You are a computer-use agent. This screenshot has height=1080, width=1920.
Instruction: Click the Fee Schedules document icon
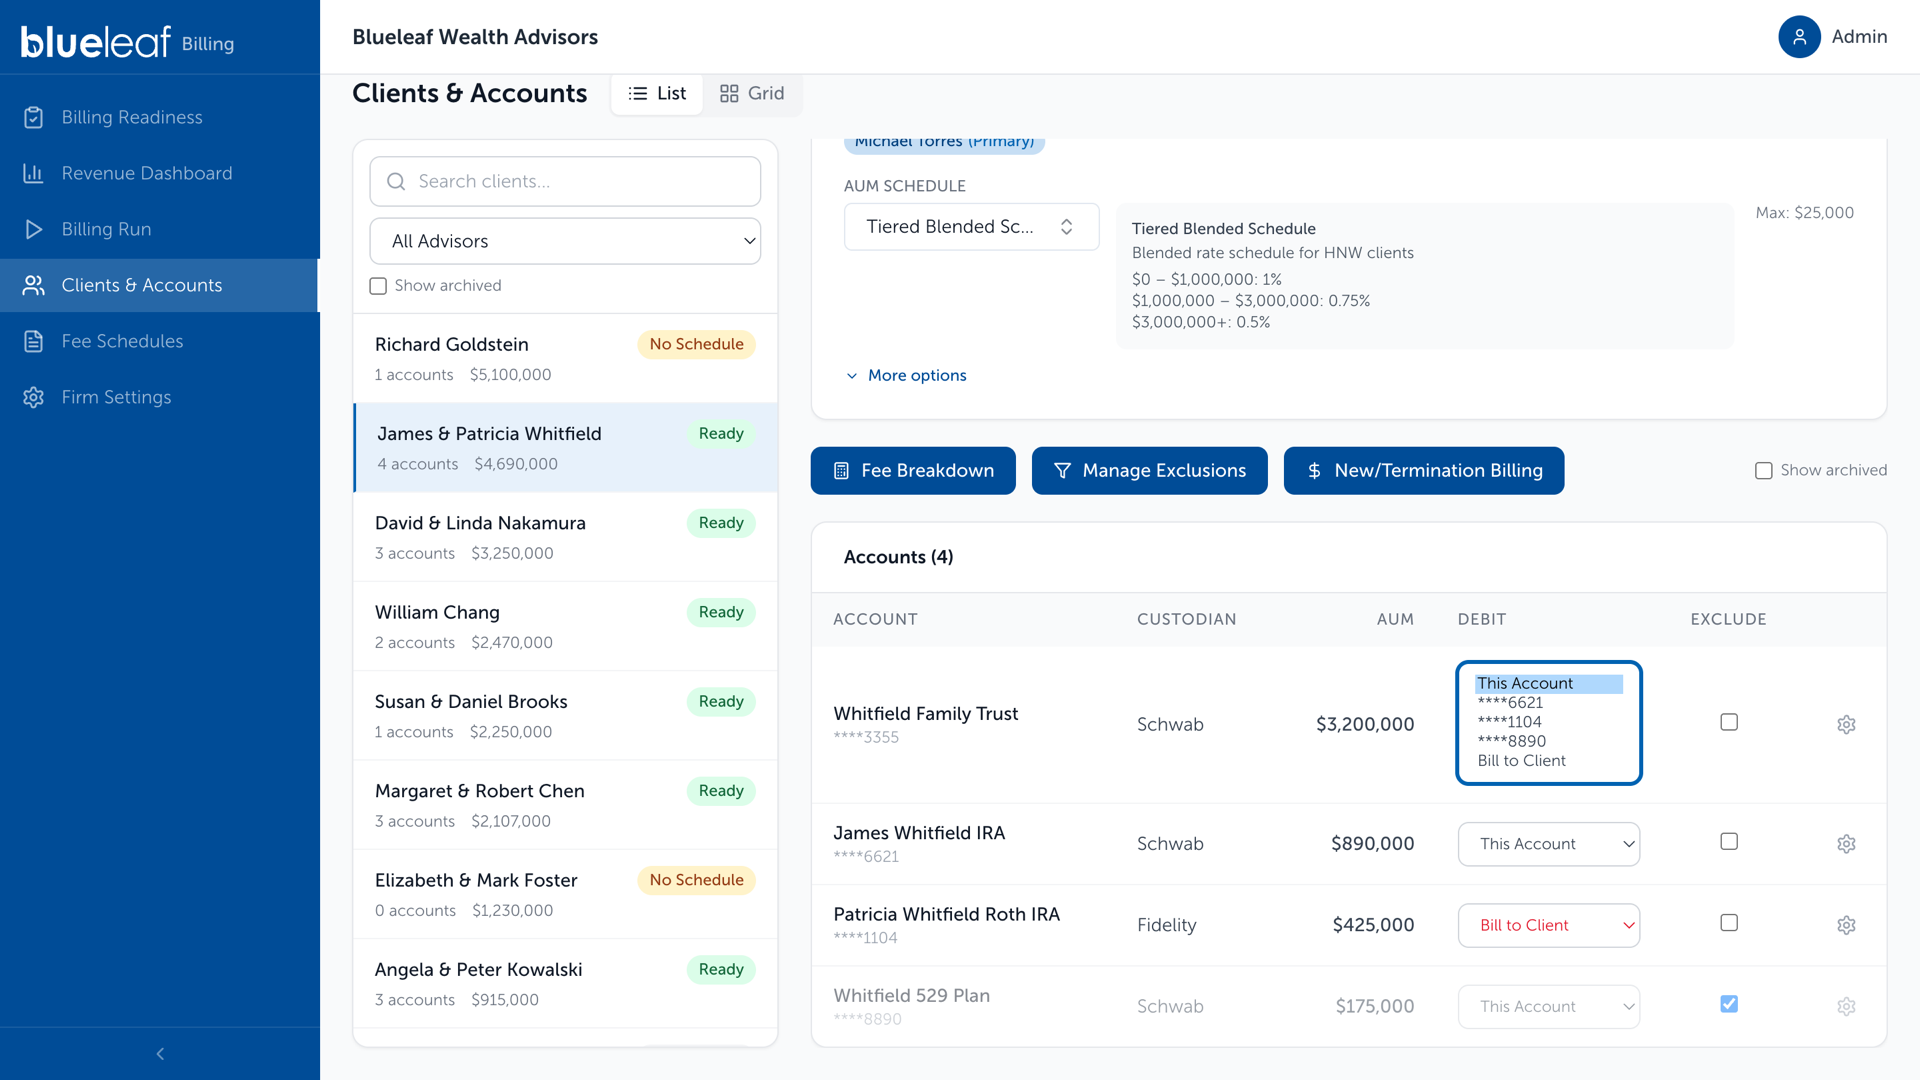33,341
